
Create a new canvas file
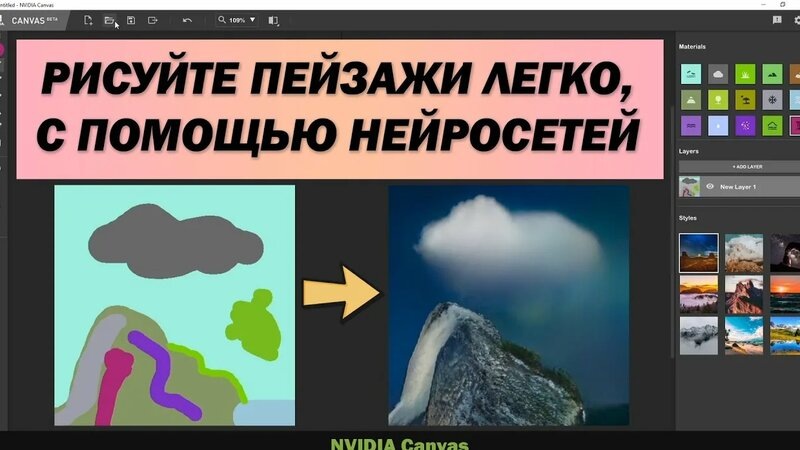coord(88,20)
